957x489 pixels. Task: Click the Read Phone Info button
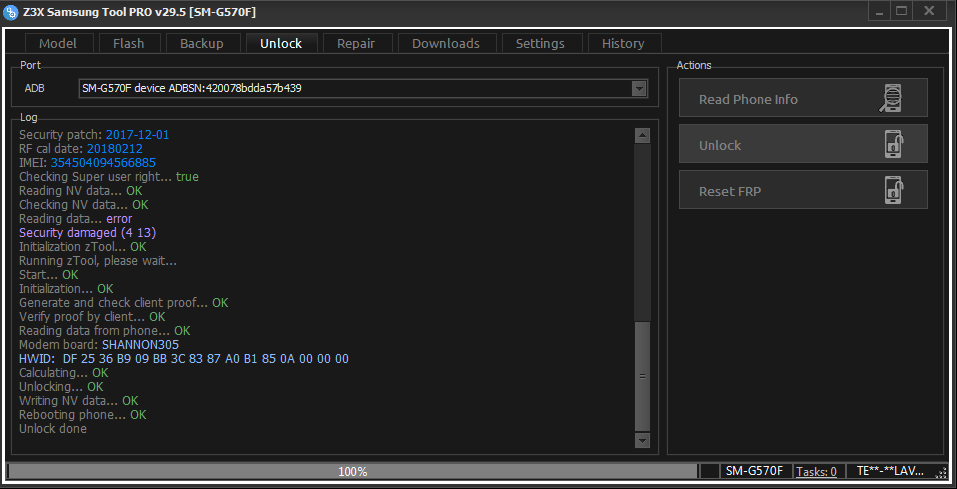click(x=803, y=99)
